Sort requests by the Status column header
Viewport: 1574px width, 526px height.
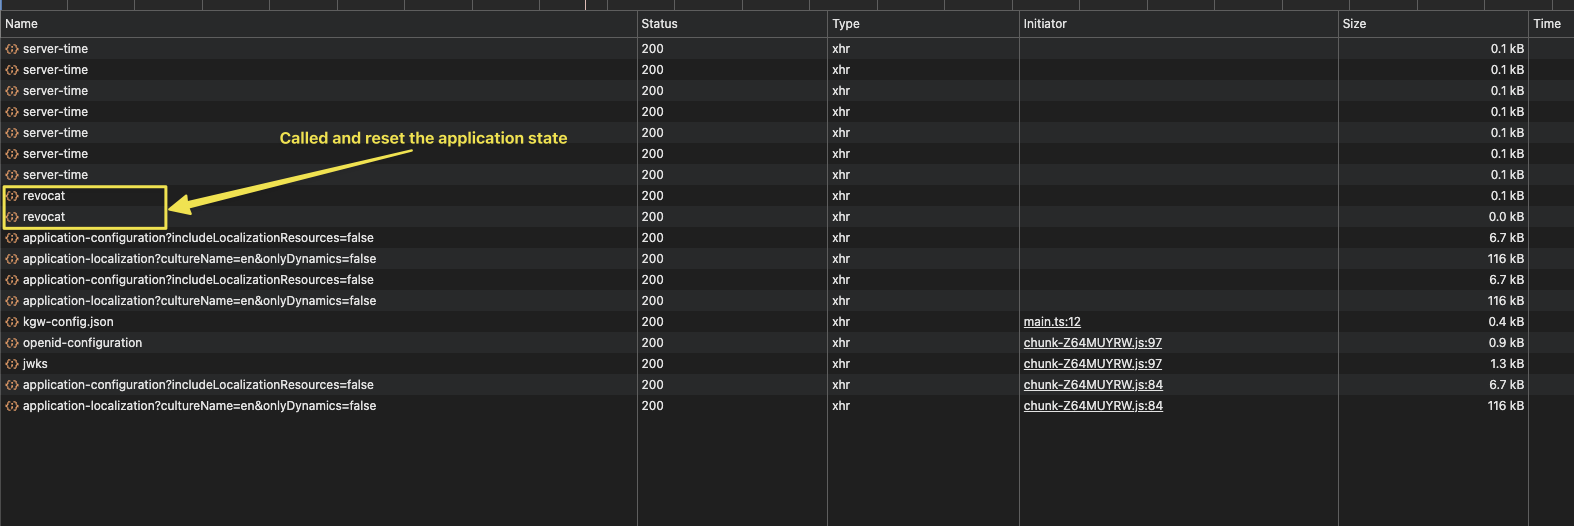pos(659,24)
